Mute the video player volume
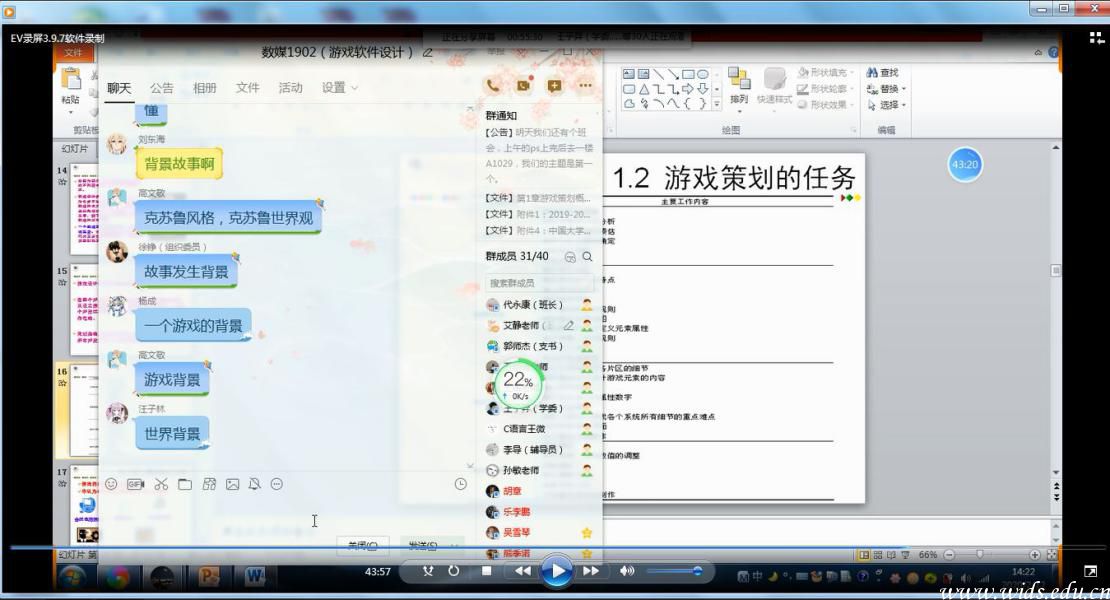This screenshot has width=1110, height=600. (627, 571)
